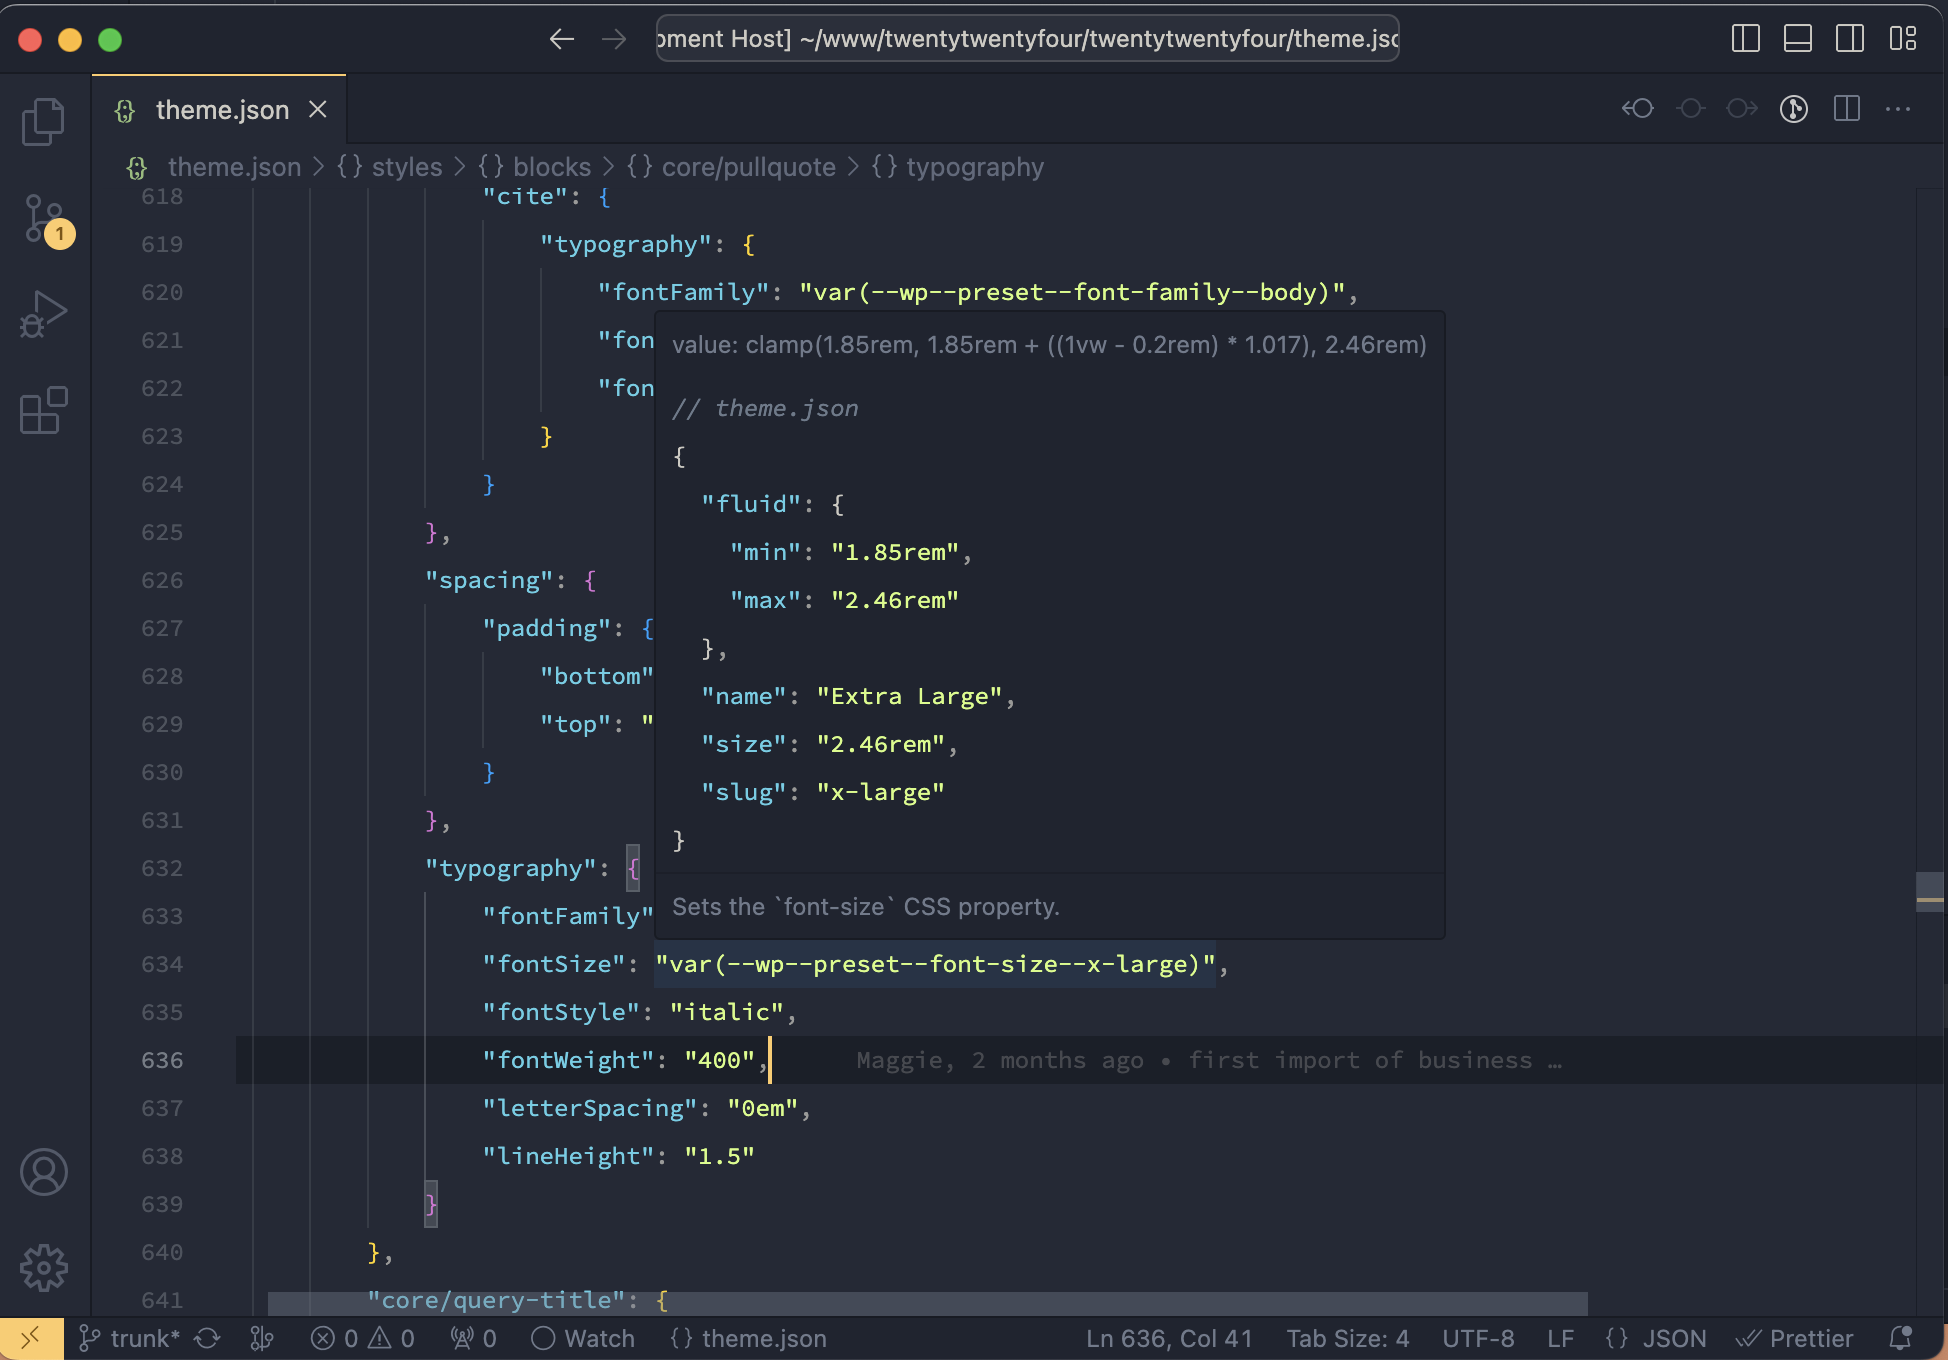Screen dimensions: 1948x1360
Task: Click the split editor right icon
Action: (1846, 109)
